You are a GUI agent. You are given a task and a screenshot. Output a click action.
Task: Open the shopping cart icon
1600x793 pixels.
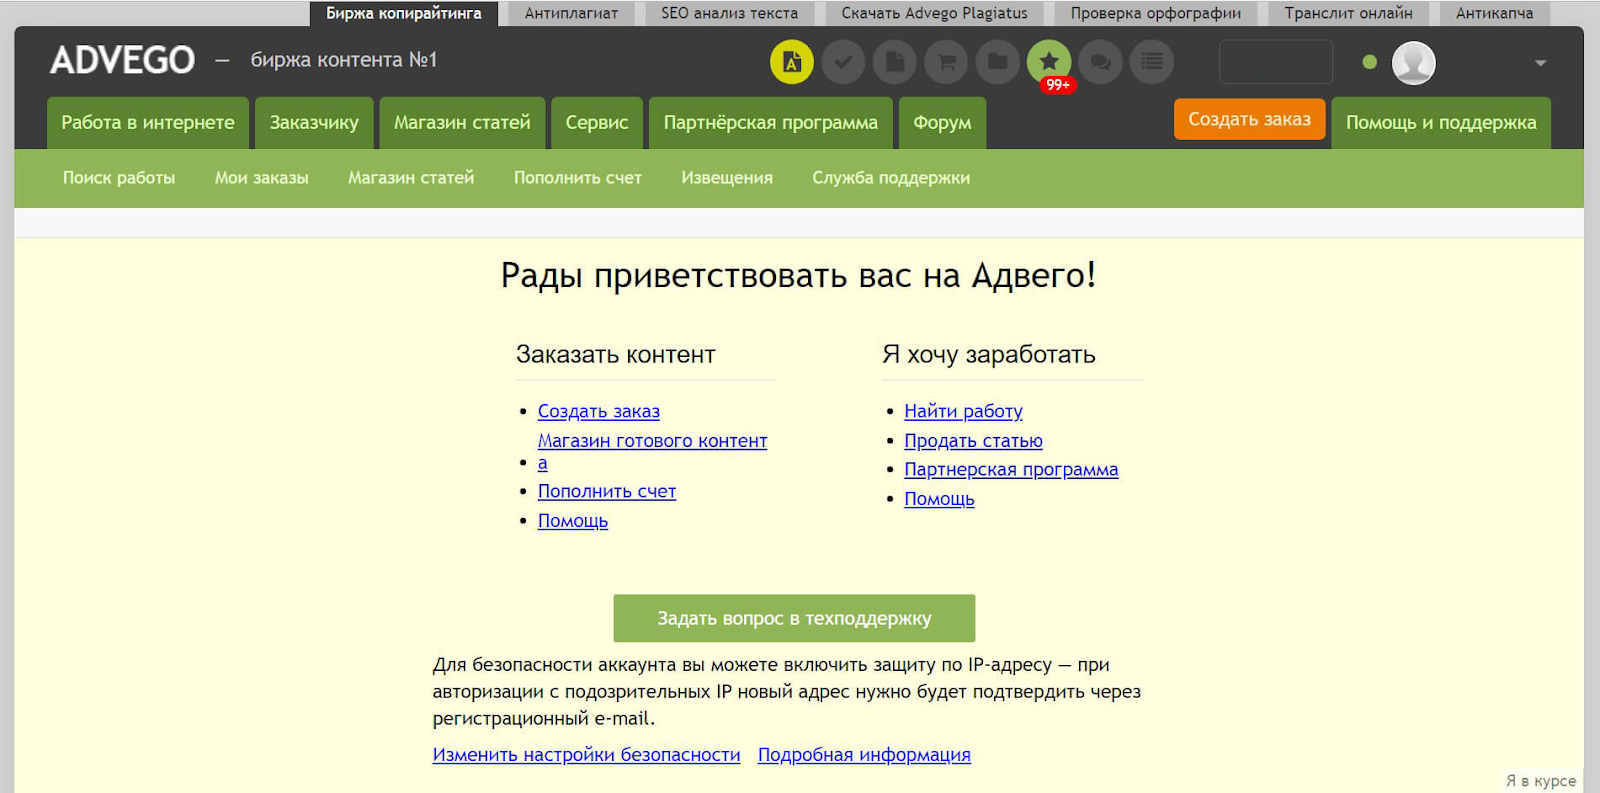(x=946, y=62)
